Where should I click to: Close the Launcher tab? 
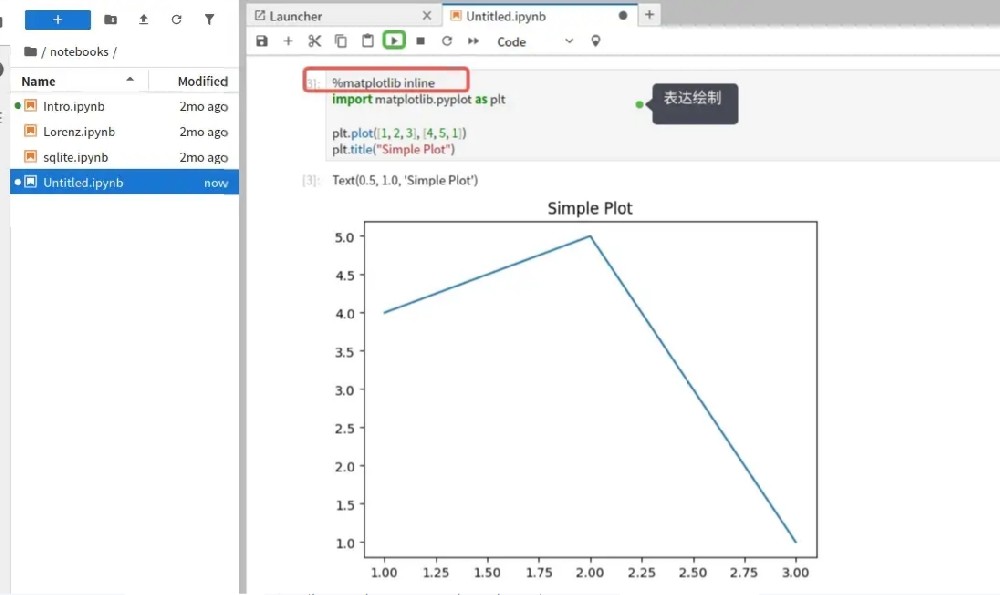[x=427, y=16]
